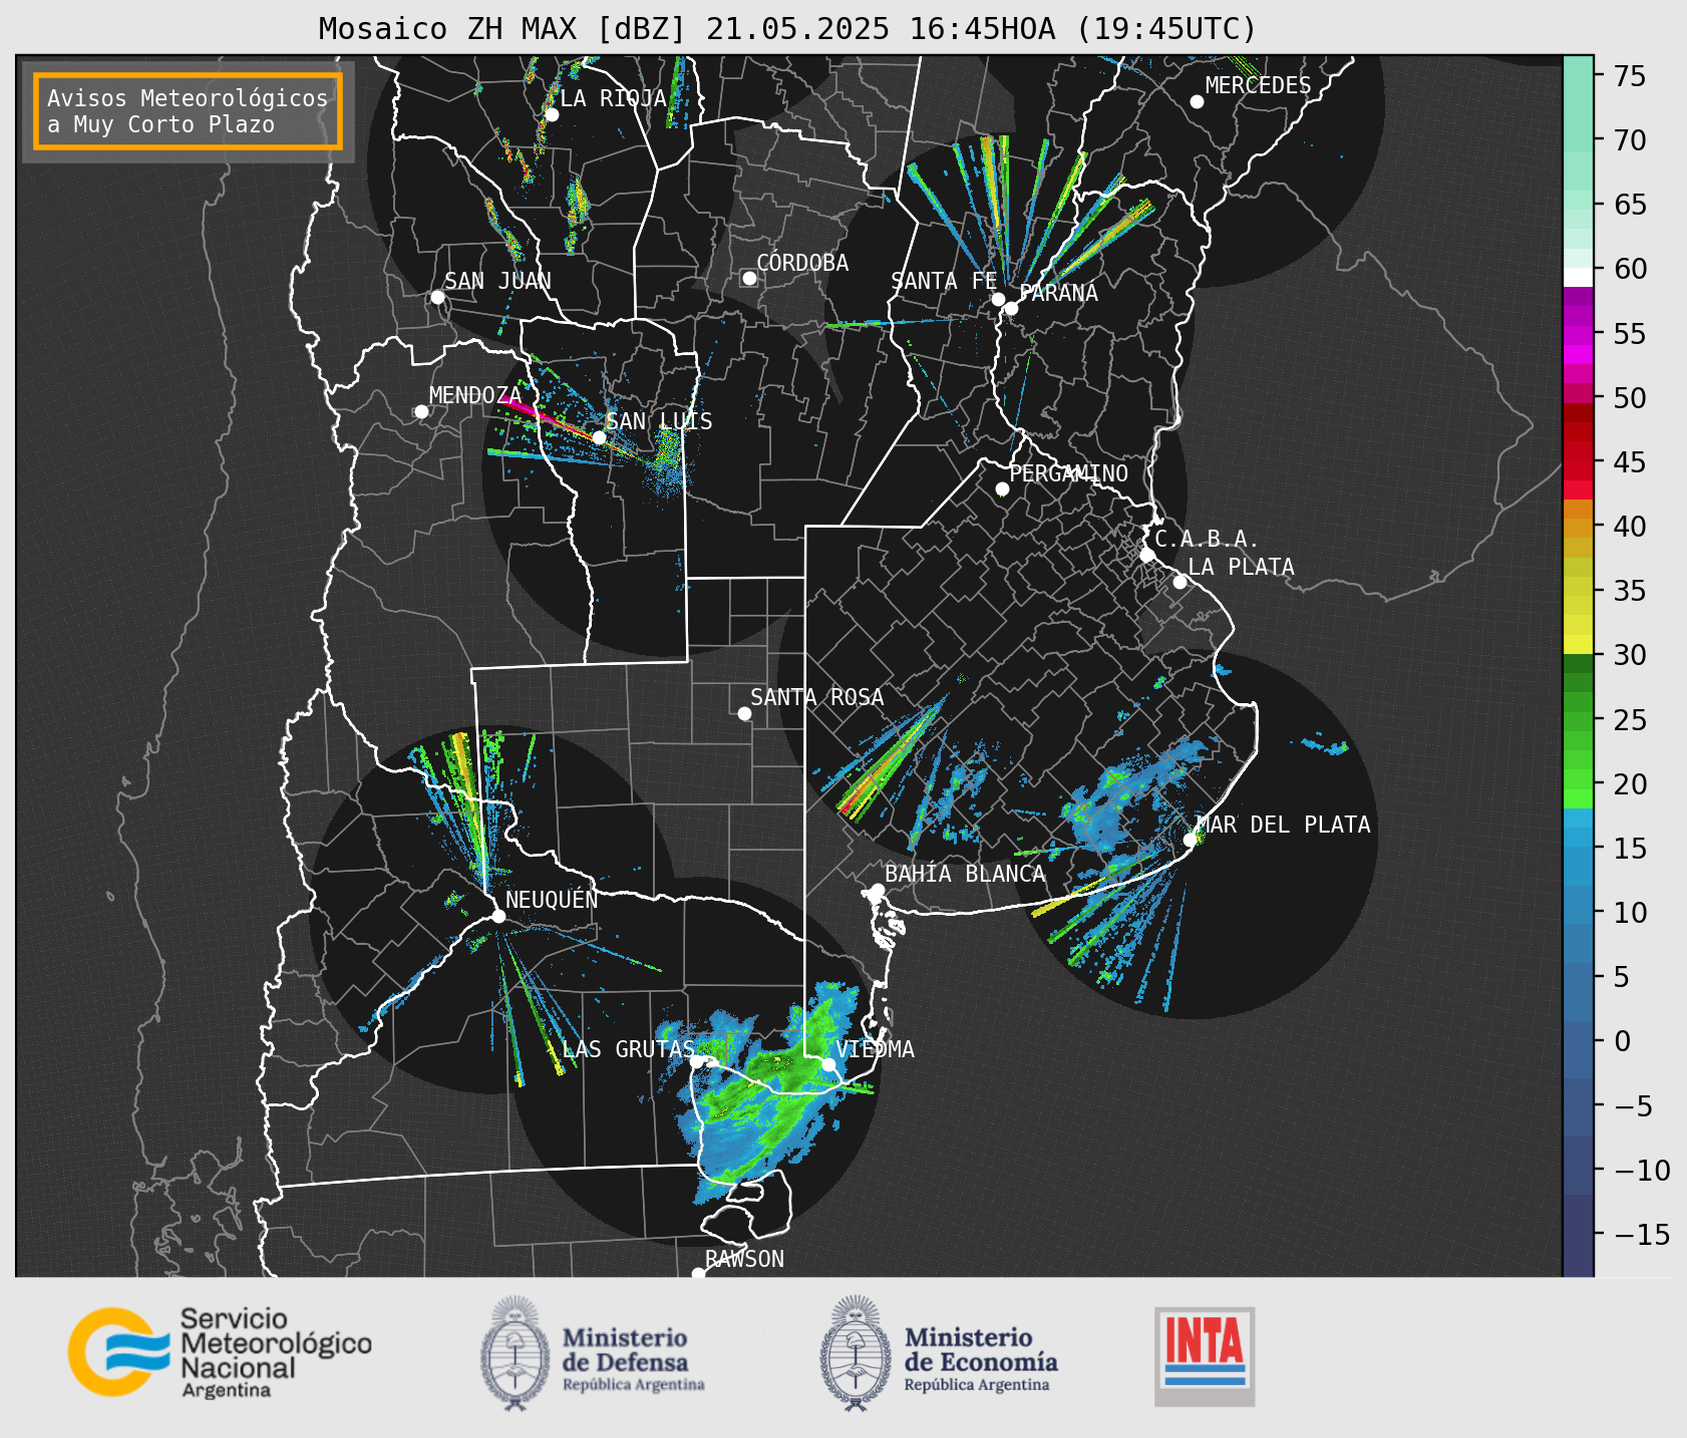Click the Ministerio de Defensa emblem
The width and height of the screenshot is (1687, 1438).
click(x=515, y=1353)
